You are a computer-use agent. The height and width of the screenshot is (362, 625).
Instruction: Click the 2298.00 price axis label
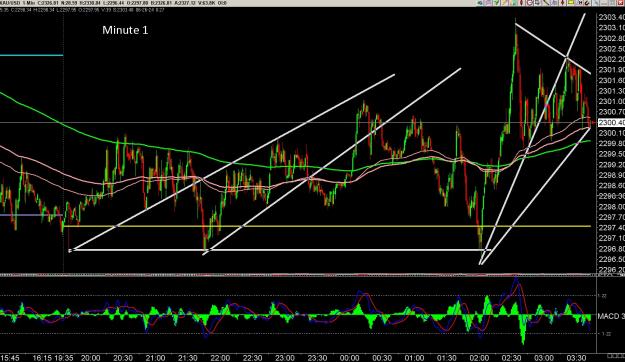(x=611, y=207)
